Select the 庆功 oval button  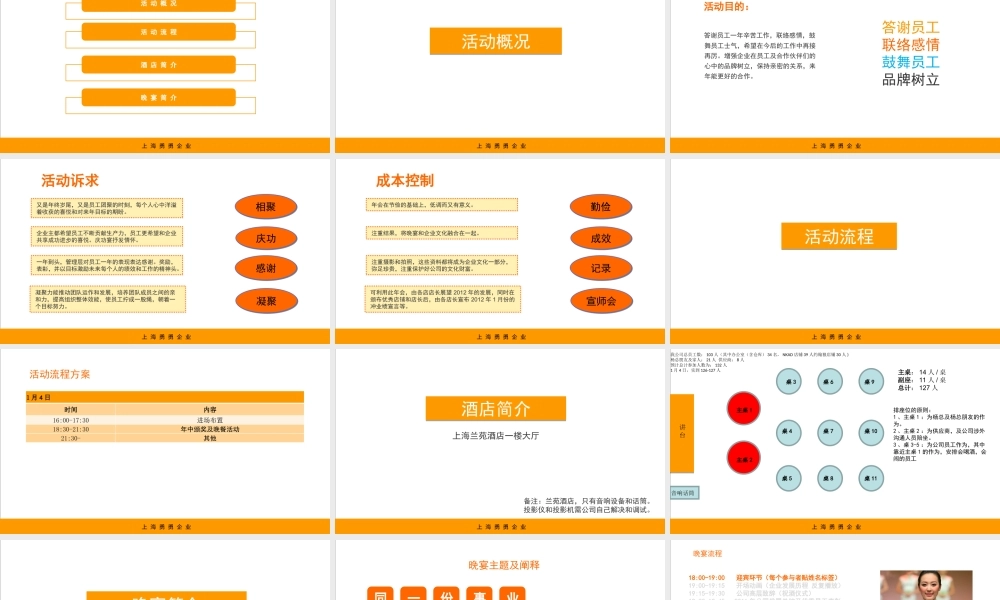tap(266, 238)
